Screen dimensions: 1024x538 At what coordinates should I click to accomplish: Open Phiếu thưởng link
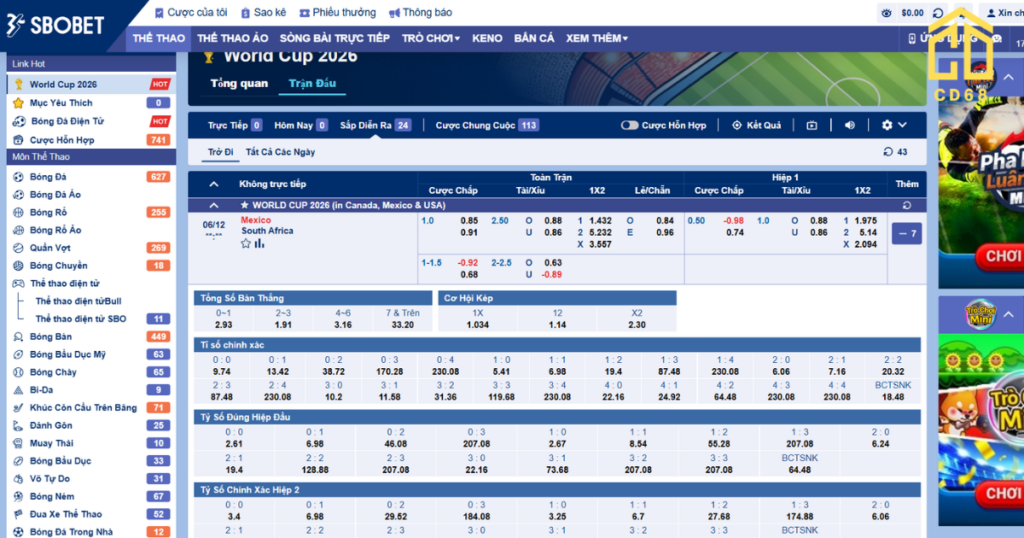pos(338,12)
